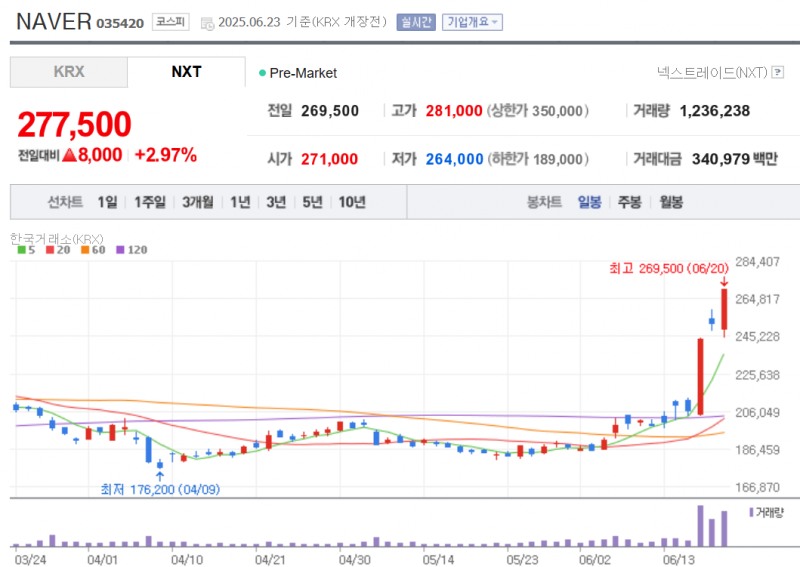Viewport: 800px width, 567px height.
Task: Select the 3개월 line chart period
Action: tap(197, 202)
